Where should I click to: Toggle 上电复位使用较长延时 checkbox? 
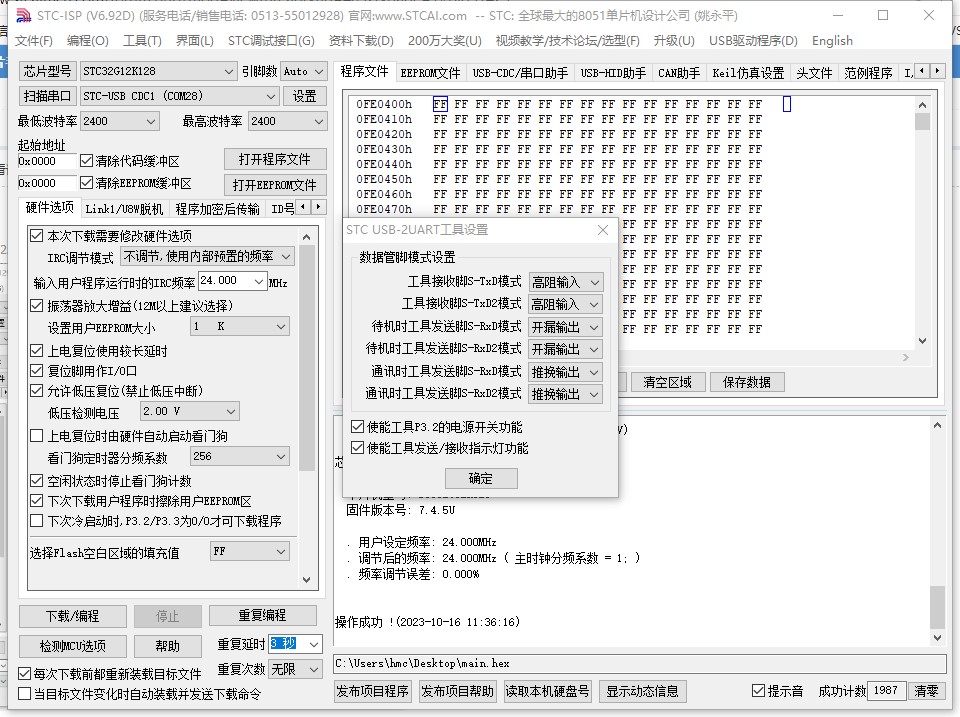tap(37, 351)
